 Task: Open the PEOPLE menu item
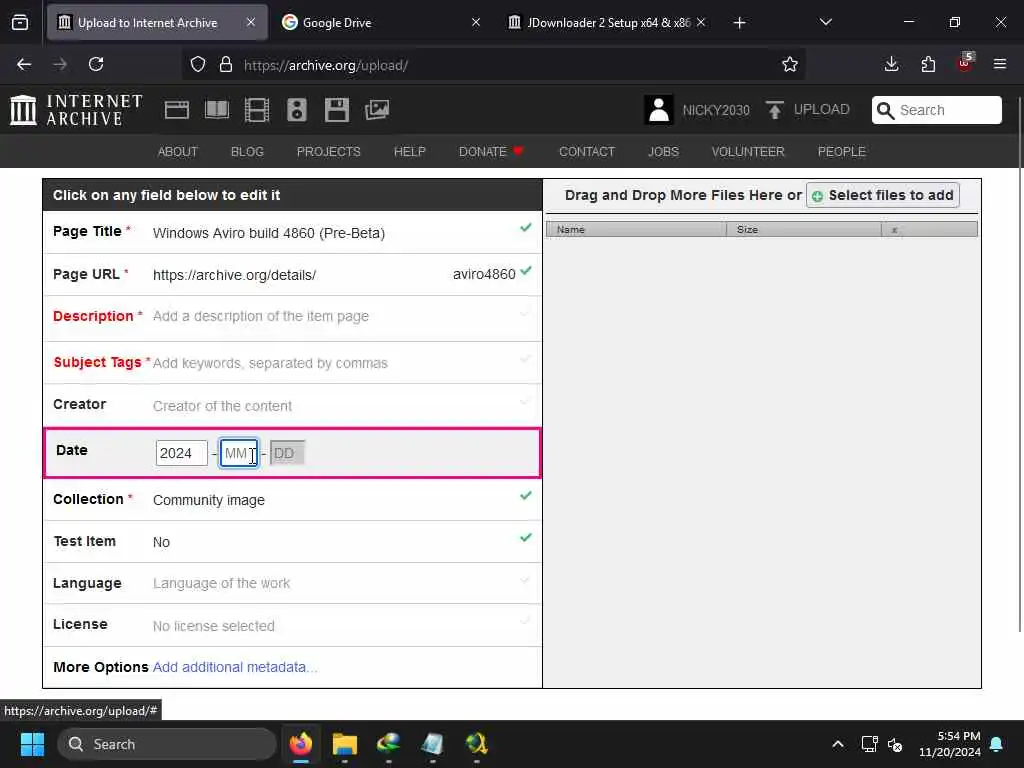[842, 152]
